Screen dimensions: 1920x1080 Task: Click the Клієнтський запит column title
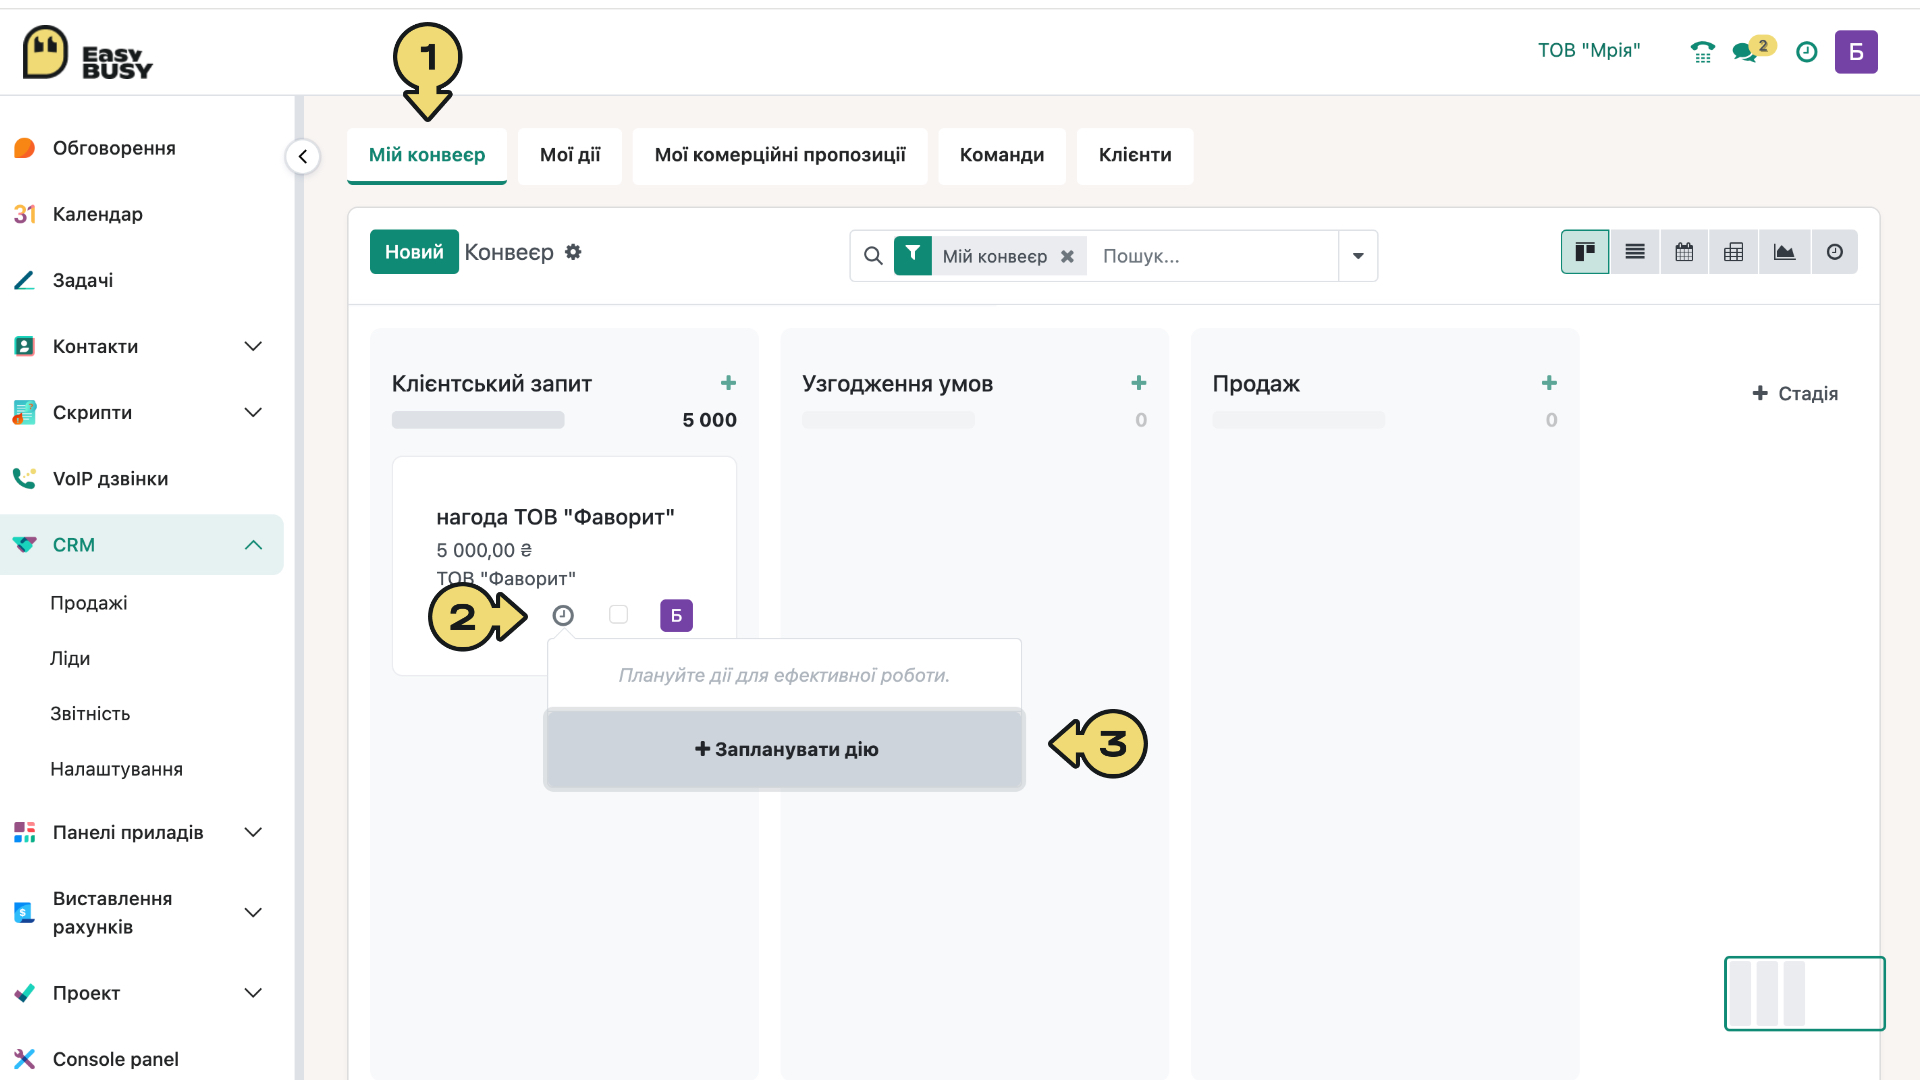click(492, 384)
